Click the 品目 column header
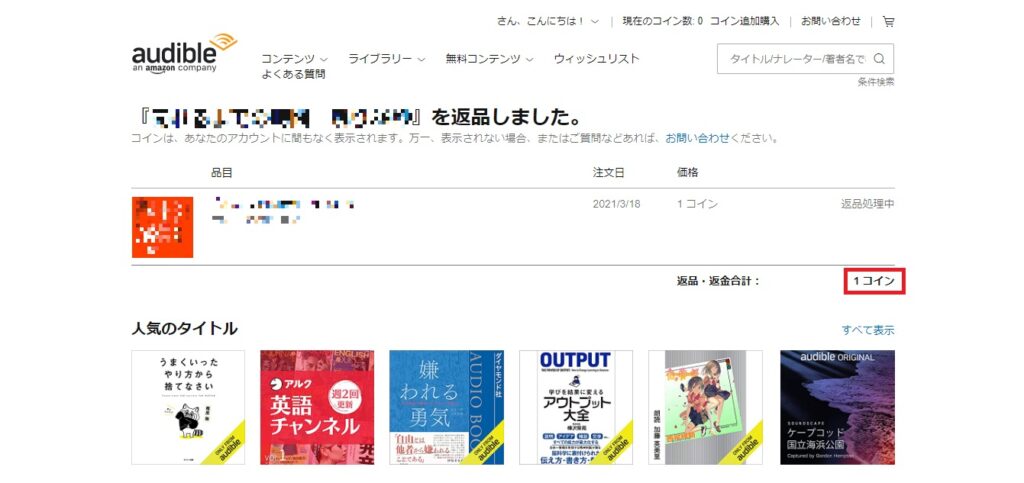1024x483 pixels. [x=221, y=173]
